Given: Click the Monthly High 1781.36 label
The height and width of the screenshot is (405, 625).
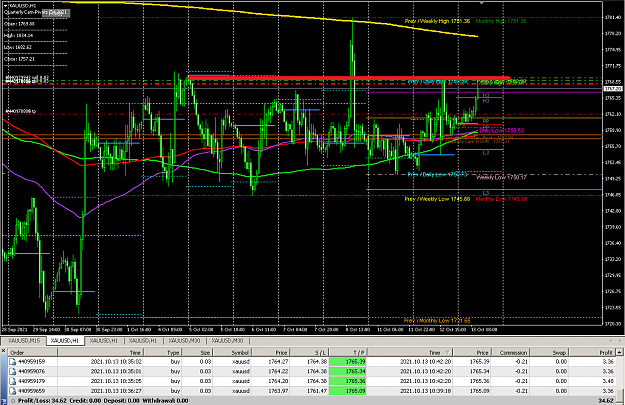Looking at the screenshot, I should pos(501,21).
